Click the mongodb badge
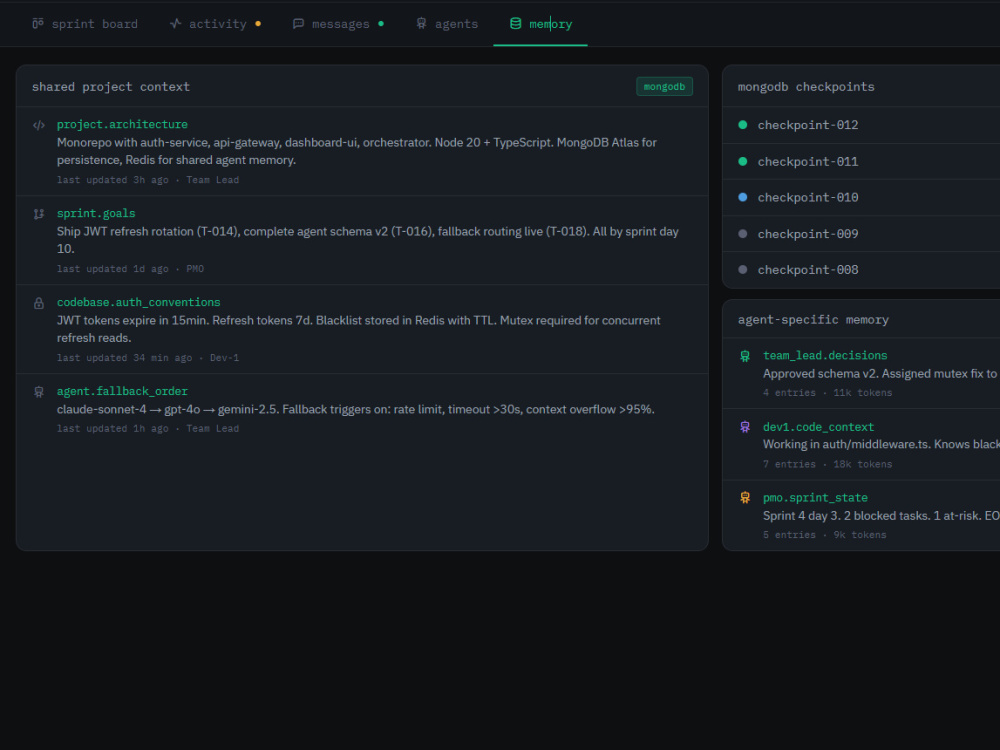The image size is (1000, 750). pos(664,87)
